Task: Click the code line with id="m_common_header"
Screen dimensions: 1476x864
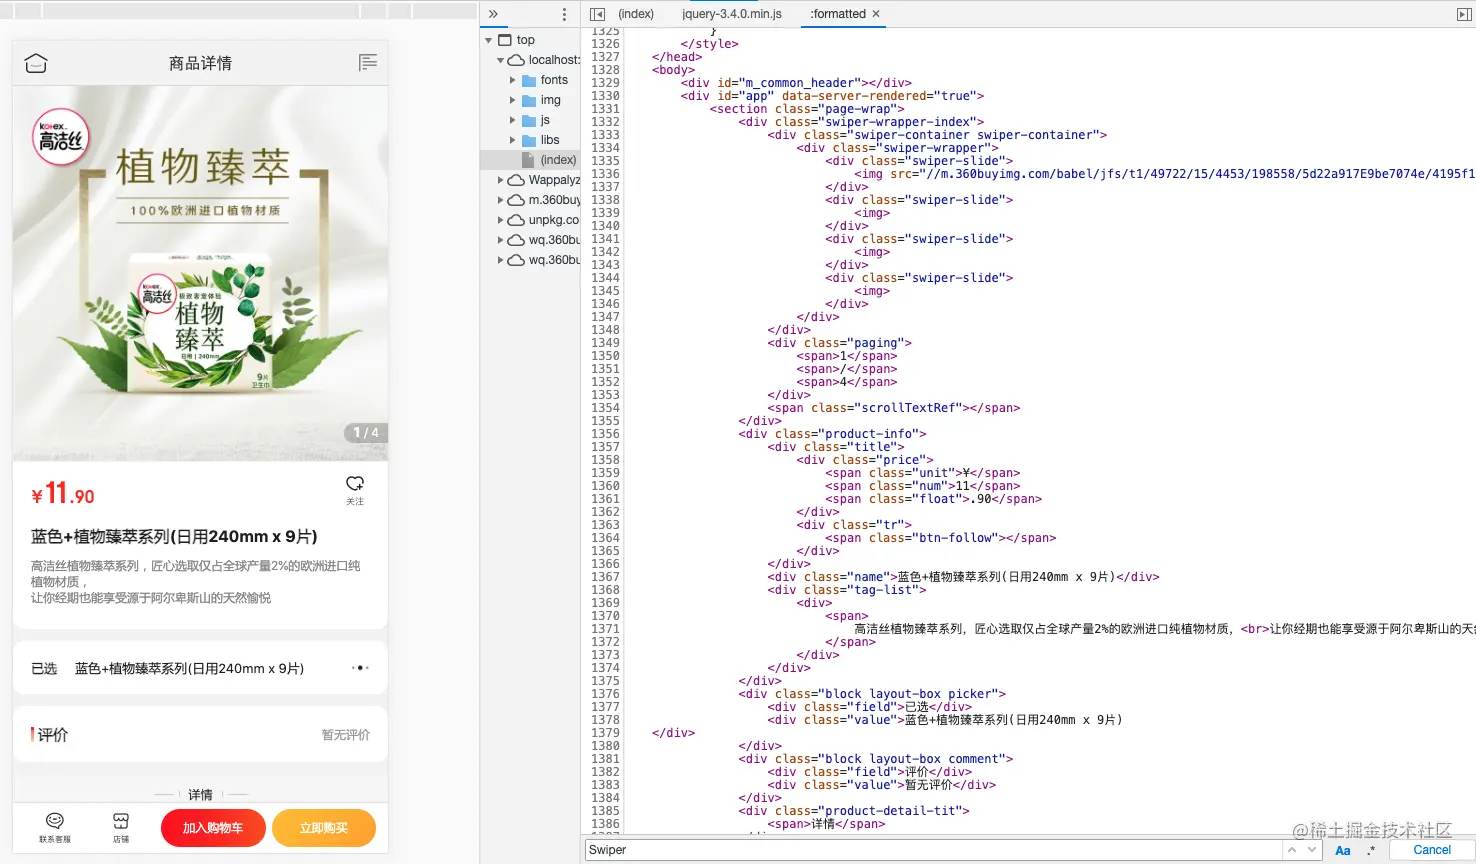Action: pyautogui.click(x=796, y=83)
